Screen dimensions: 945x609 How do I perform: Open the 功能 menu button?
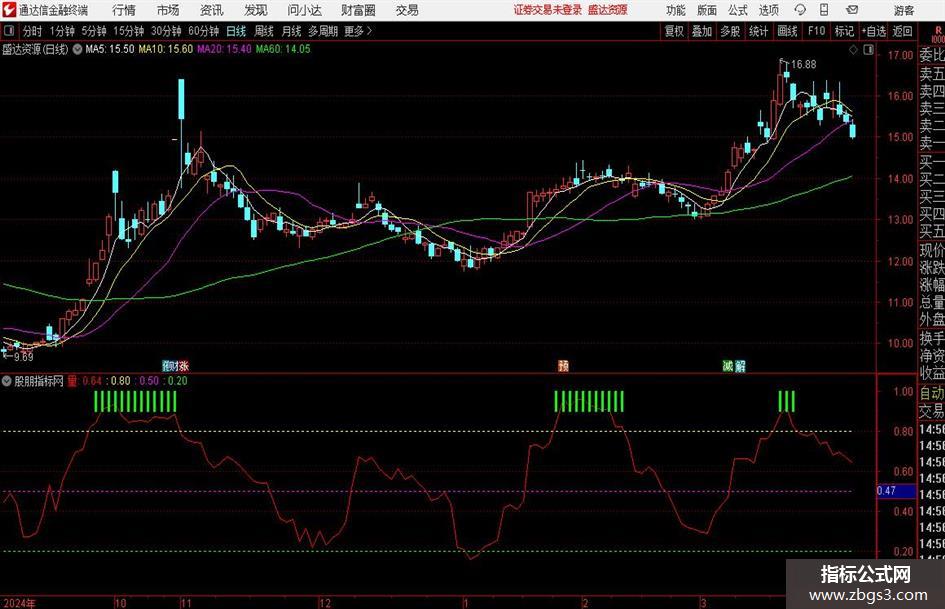[x=676, y=10]
